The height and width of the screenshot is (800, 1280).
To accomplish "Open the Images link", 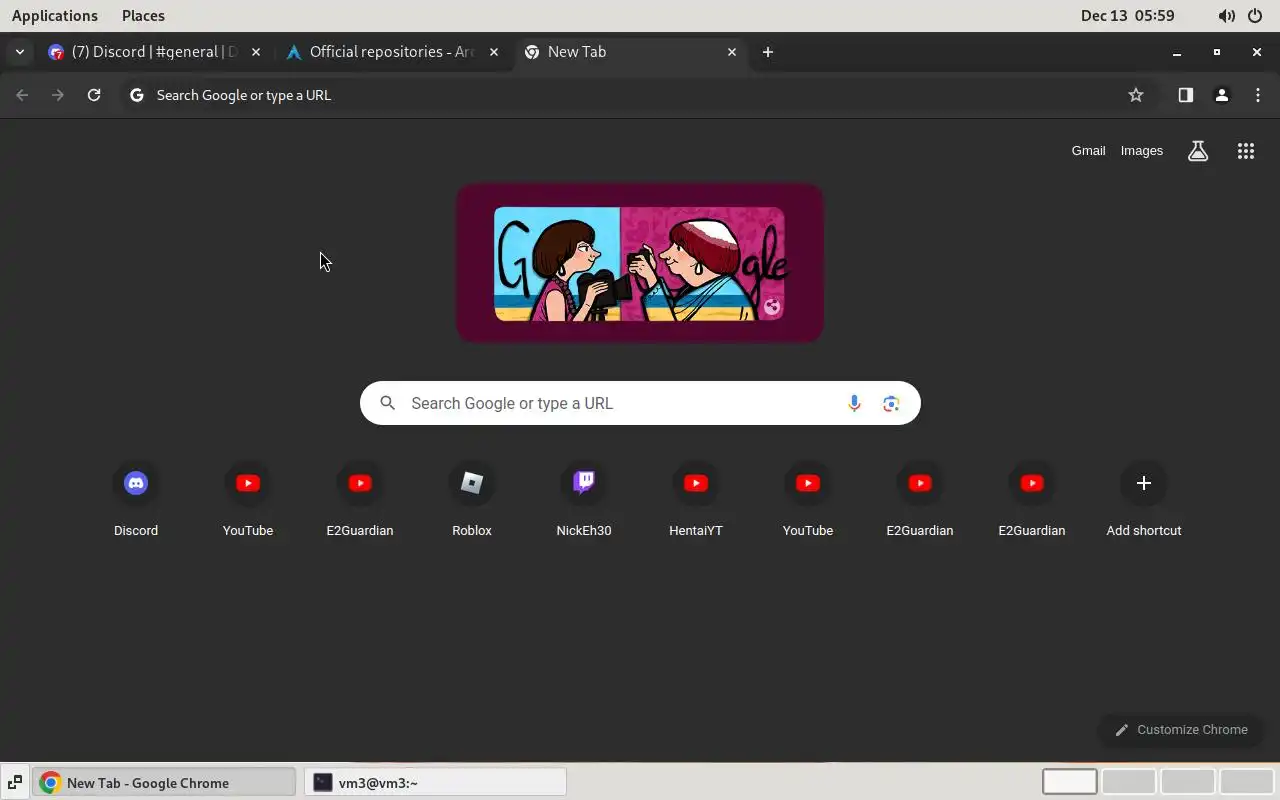I will (x=1142, y=151).
